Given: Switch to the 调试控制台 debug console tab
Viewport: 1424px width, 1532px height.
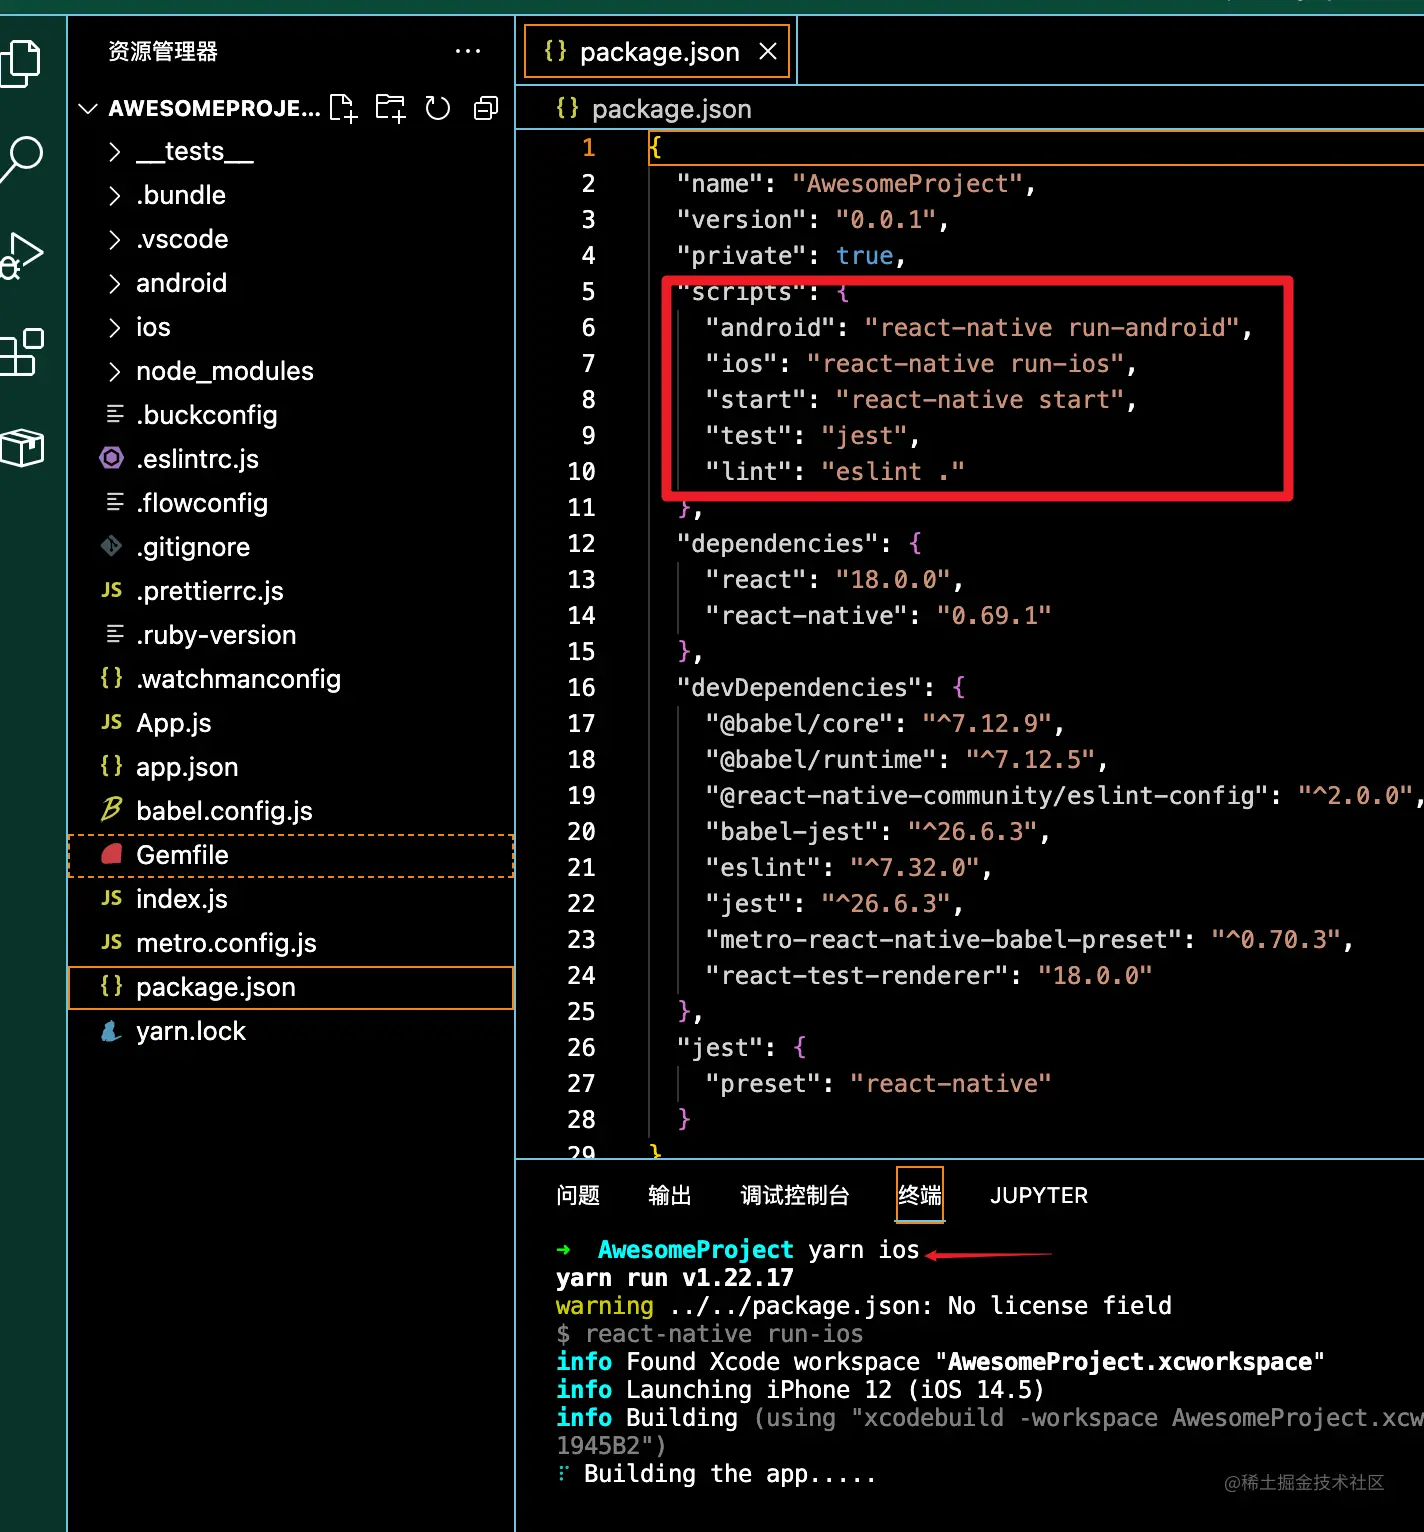Looking at the screenshot, I should click(x=795, y=1195).
